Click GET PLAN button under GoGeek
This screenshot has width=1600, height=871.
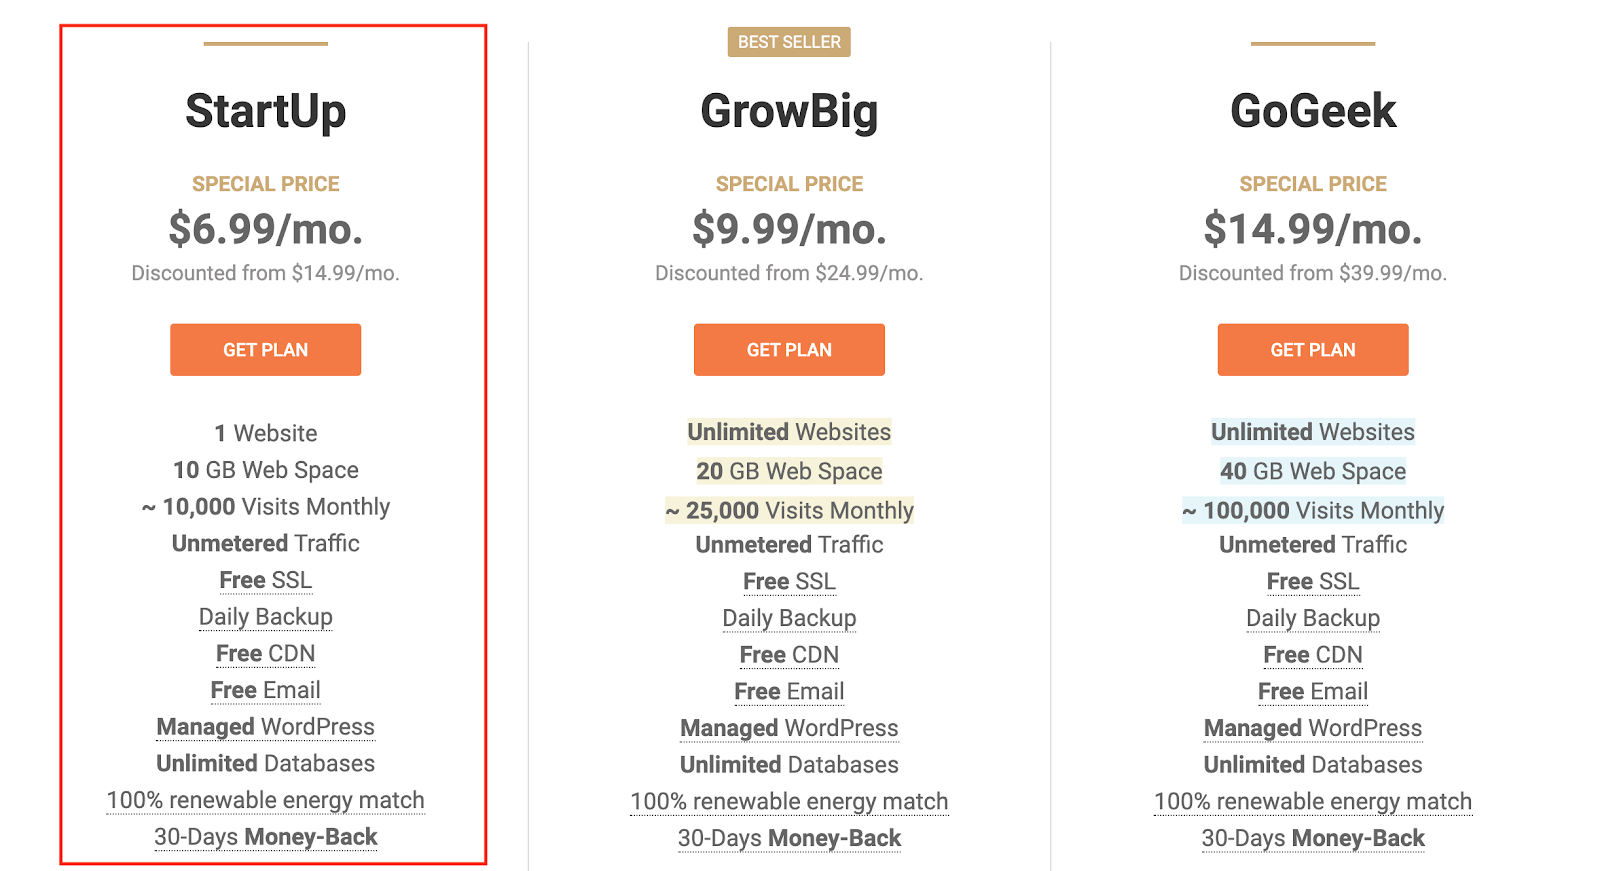point(1312,350)
